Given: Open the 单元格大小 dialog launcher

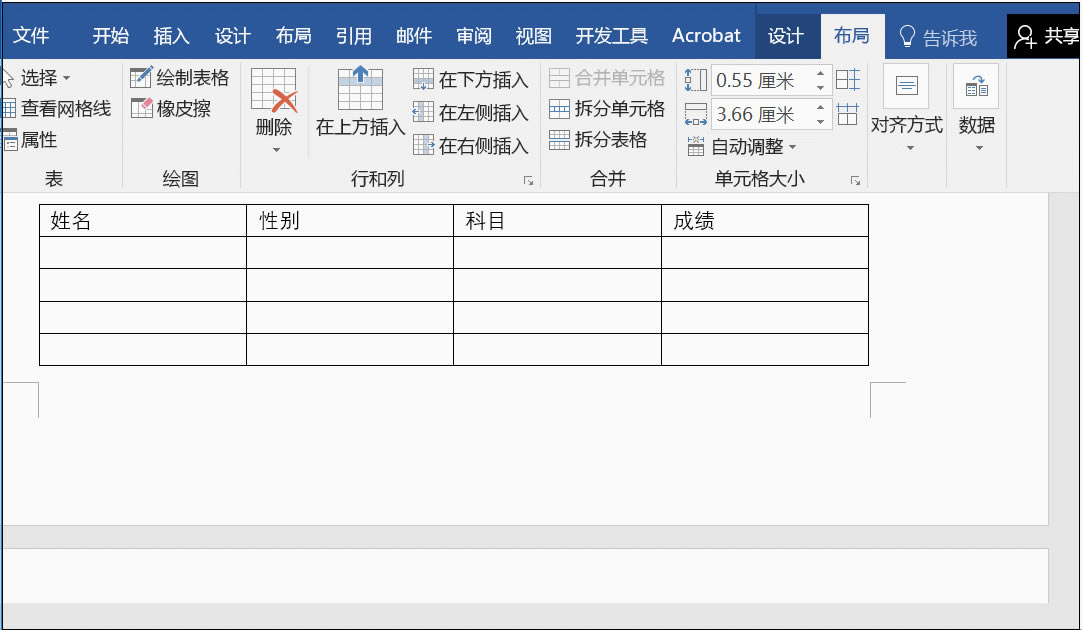Looking at the screenshot, I should 855,181.
